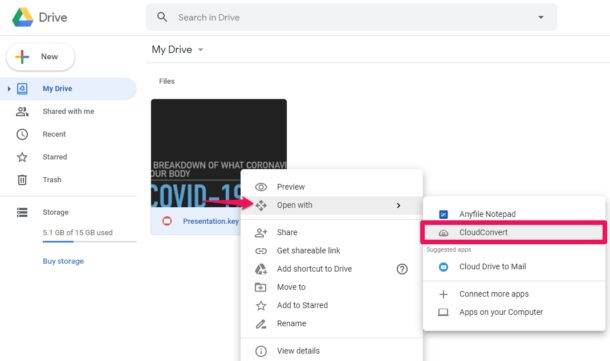Click the Google Drive logo
The image size is (610, 361).
23,18
